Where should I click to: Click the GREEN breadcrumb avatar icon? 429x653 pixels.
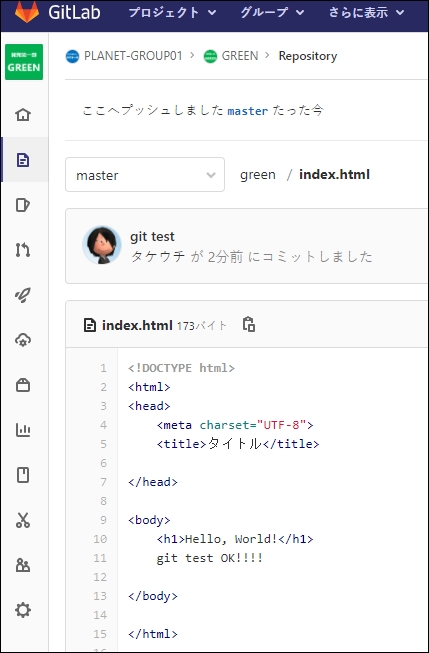click(x=210, y=56)
